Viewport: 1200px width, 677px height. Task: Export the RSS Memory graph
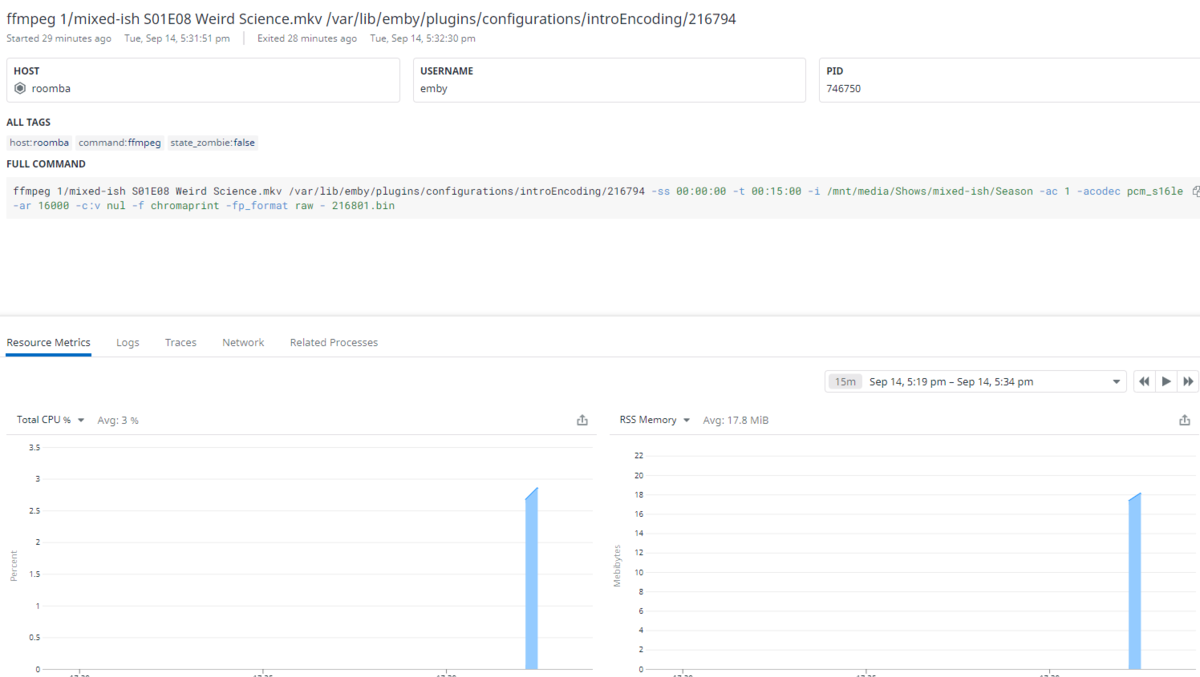pyautogui.click(x=1185, y=420)
